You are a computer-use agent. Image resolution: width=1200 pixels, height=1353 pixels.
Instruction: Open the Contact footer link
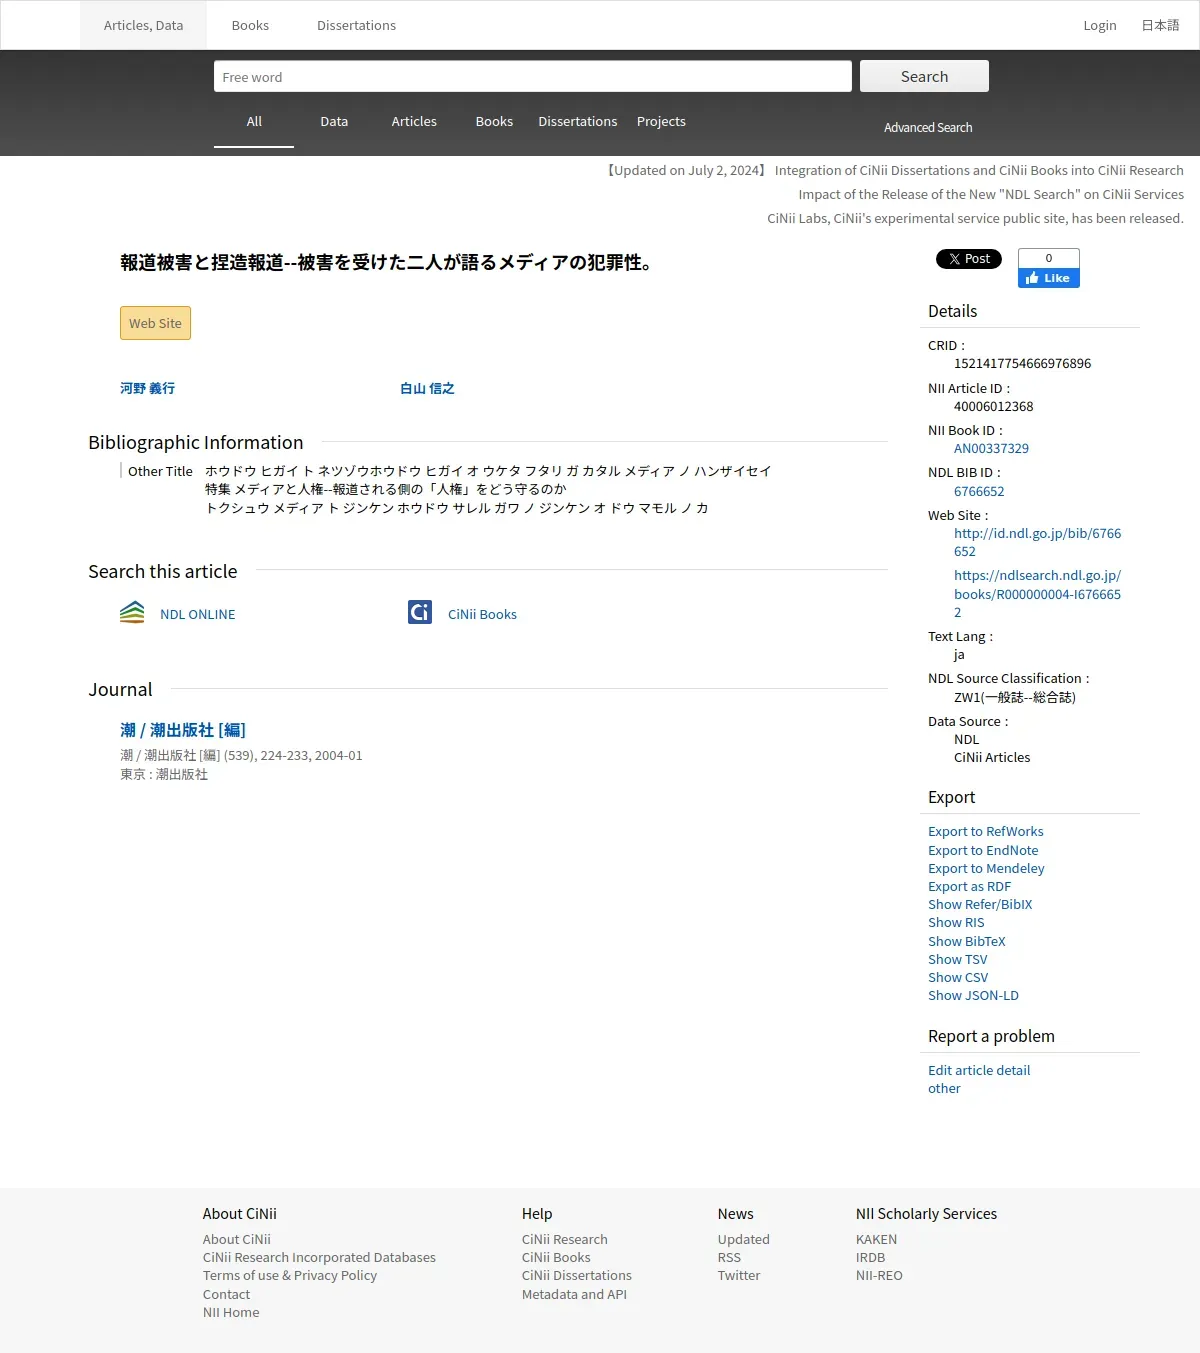pyautogui.click(x=226, y=1294)
